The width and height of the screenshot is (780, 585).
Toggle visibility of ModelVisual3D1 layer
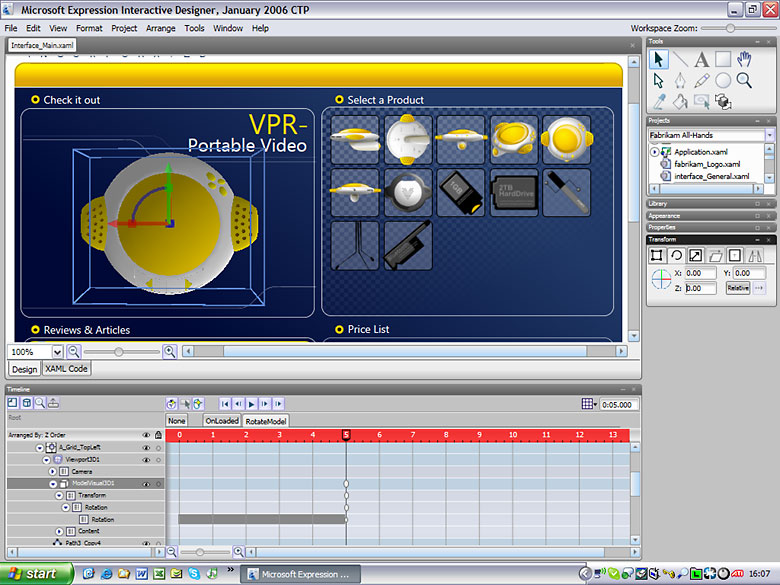[146, 483]
